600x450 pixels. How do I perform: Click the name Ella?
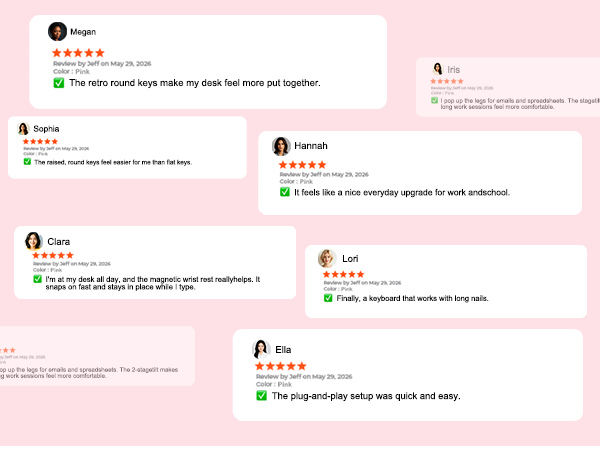pyautogui.click(x=283, y=350)
